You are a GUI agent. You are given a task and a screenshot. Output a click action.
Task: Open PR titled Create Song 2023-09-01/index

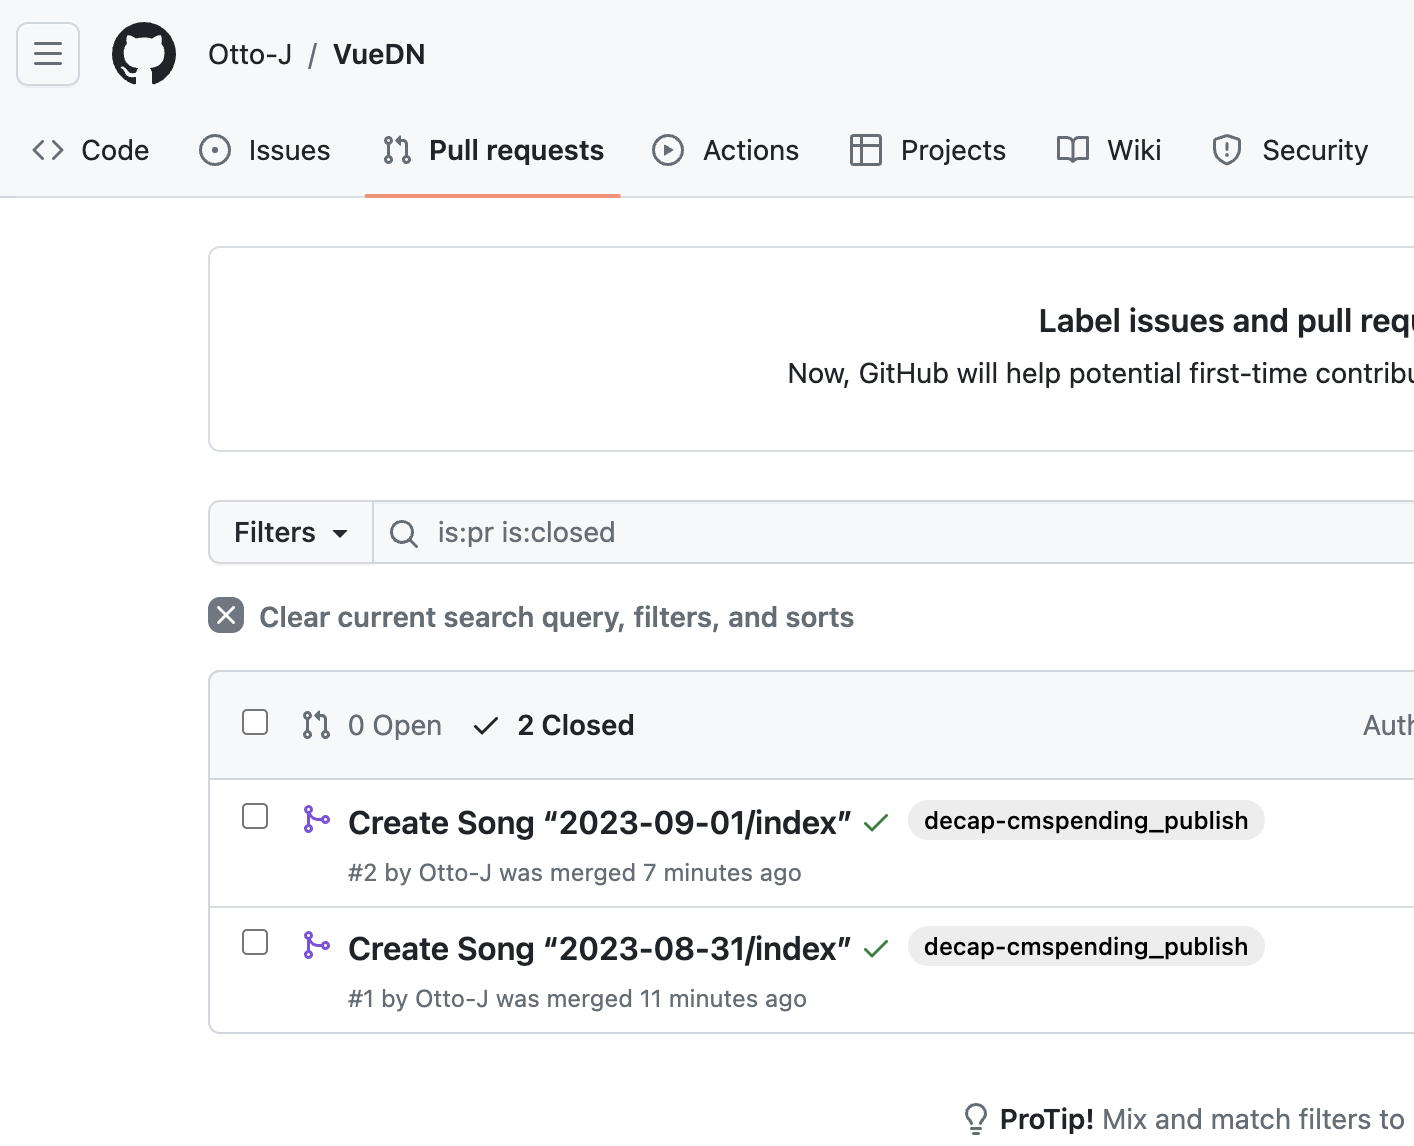pos(599,823)
